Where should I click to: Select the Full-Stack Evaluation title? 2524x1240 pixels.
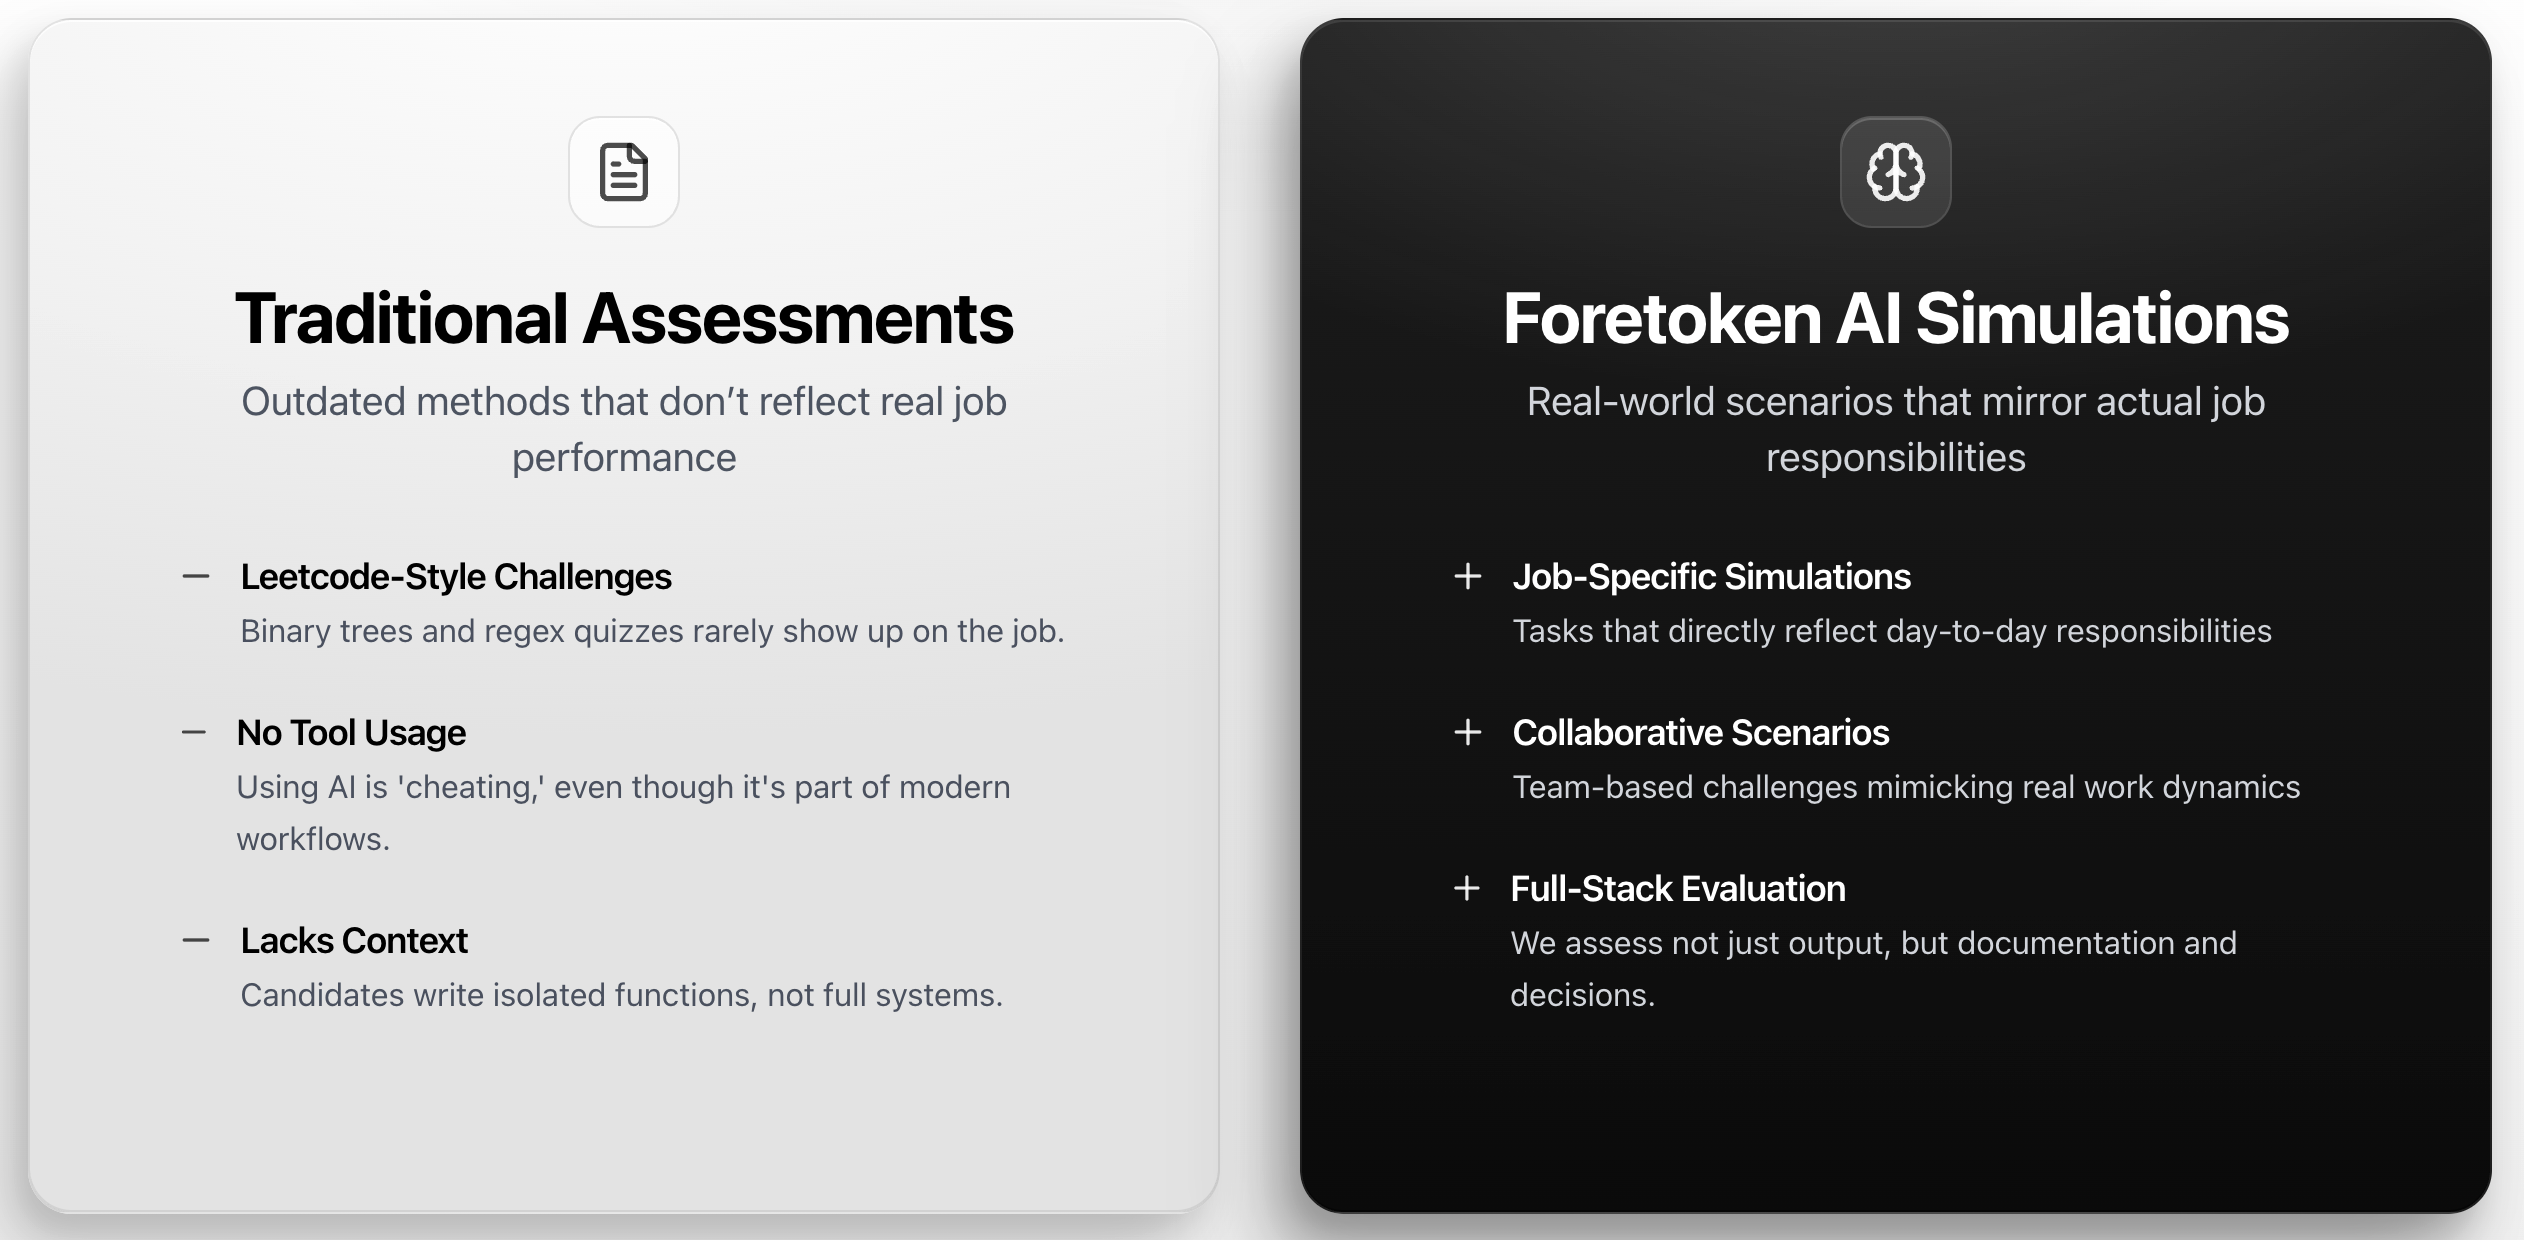point(1677,889)
